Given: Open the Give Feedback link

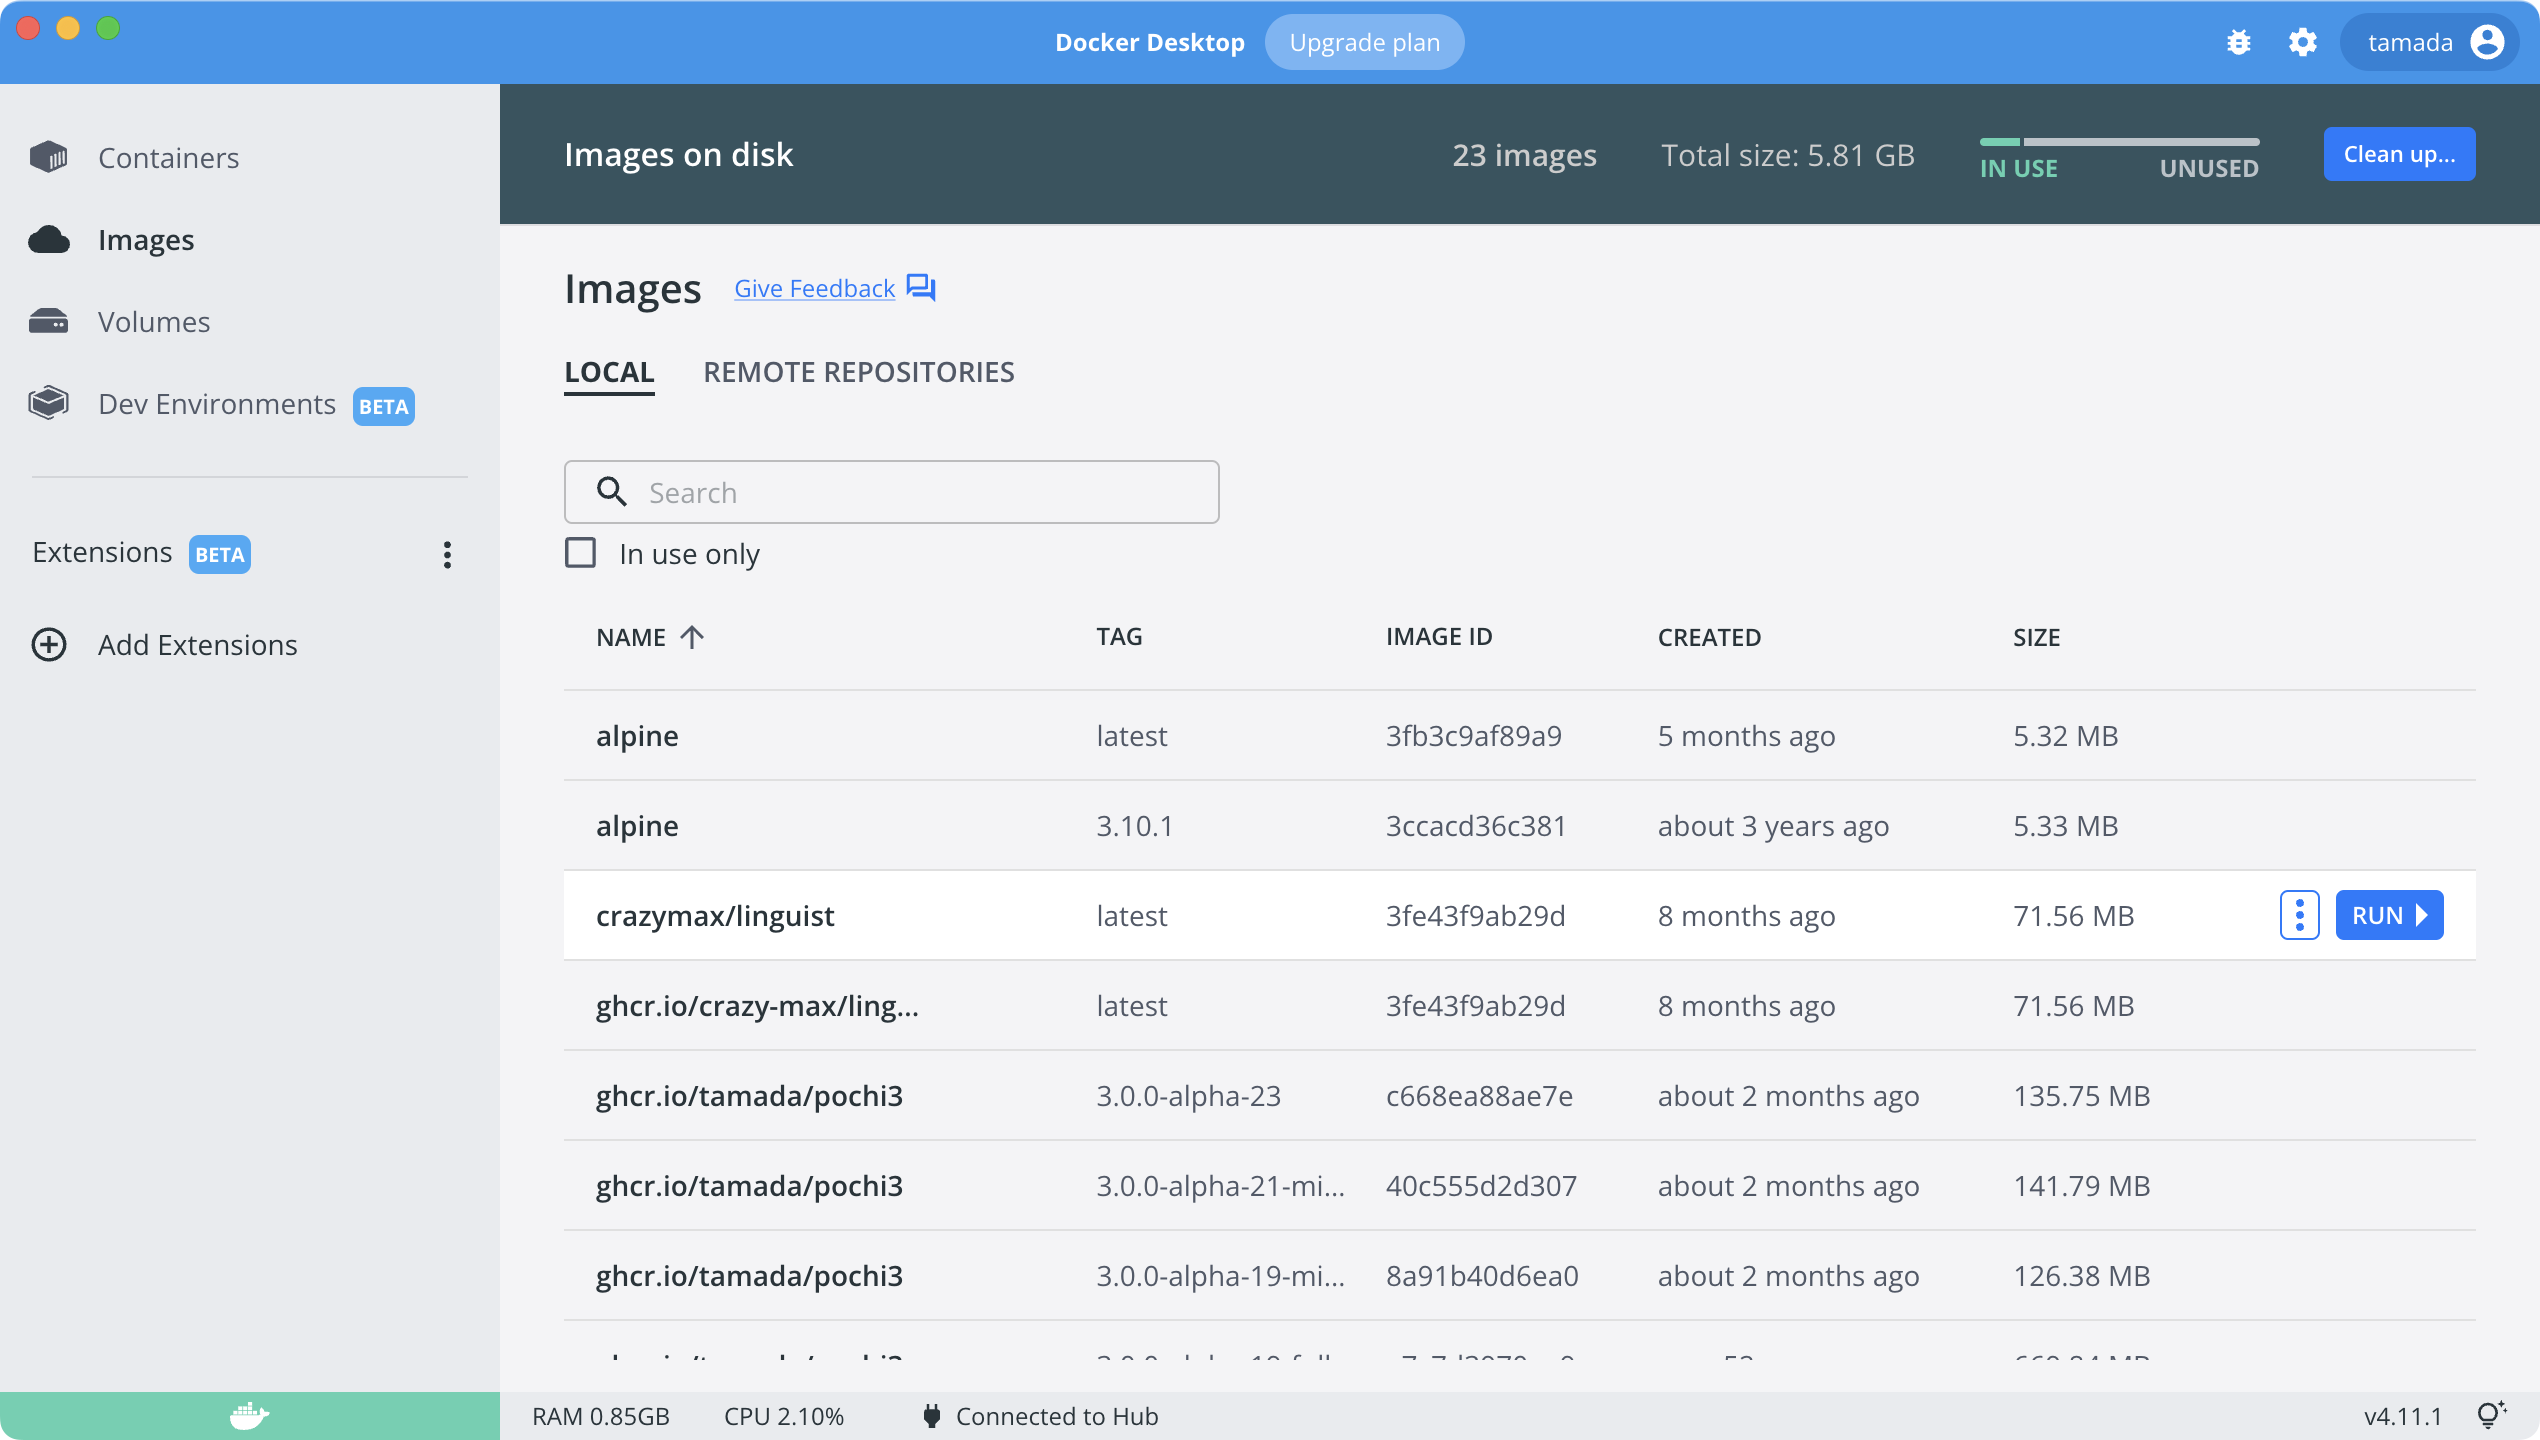Looking at the screenshot, I should click(x=814, y=288).
